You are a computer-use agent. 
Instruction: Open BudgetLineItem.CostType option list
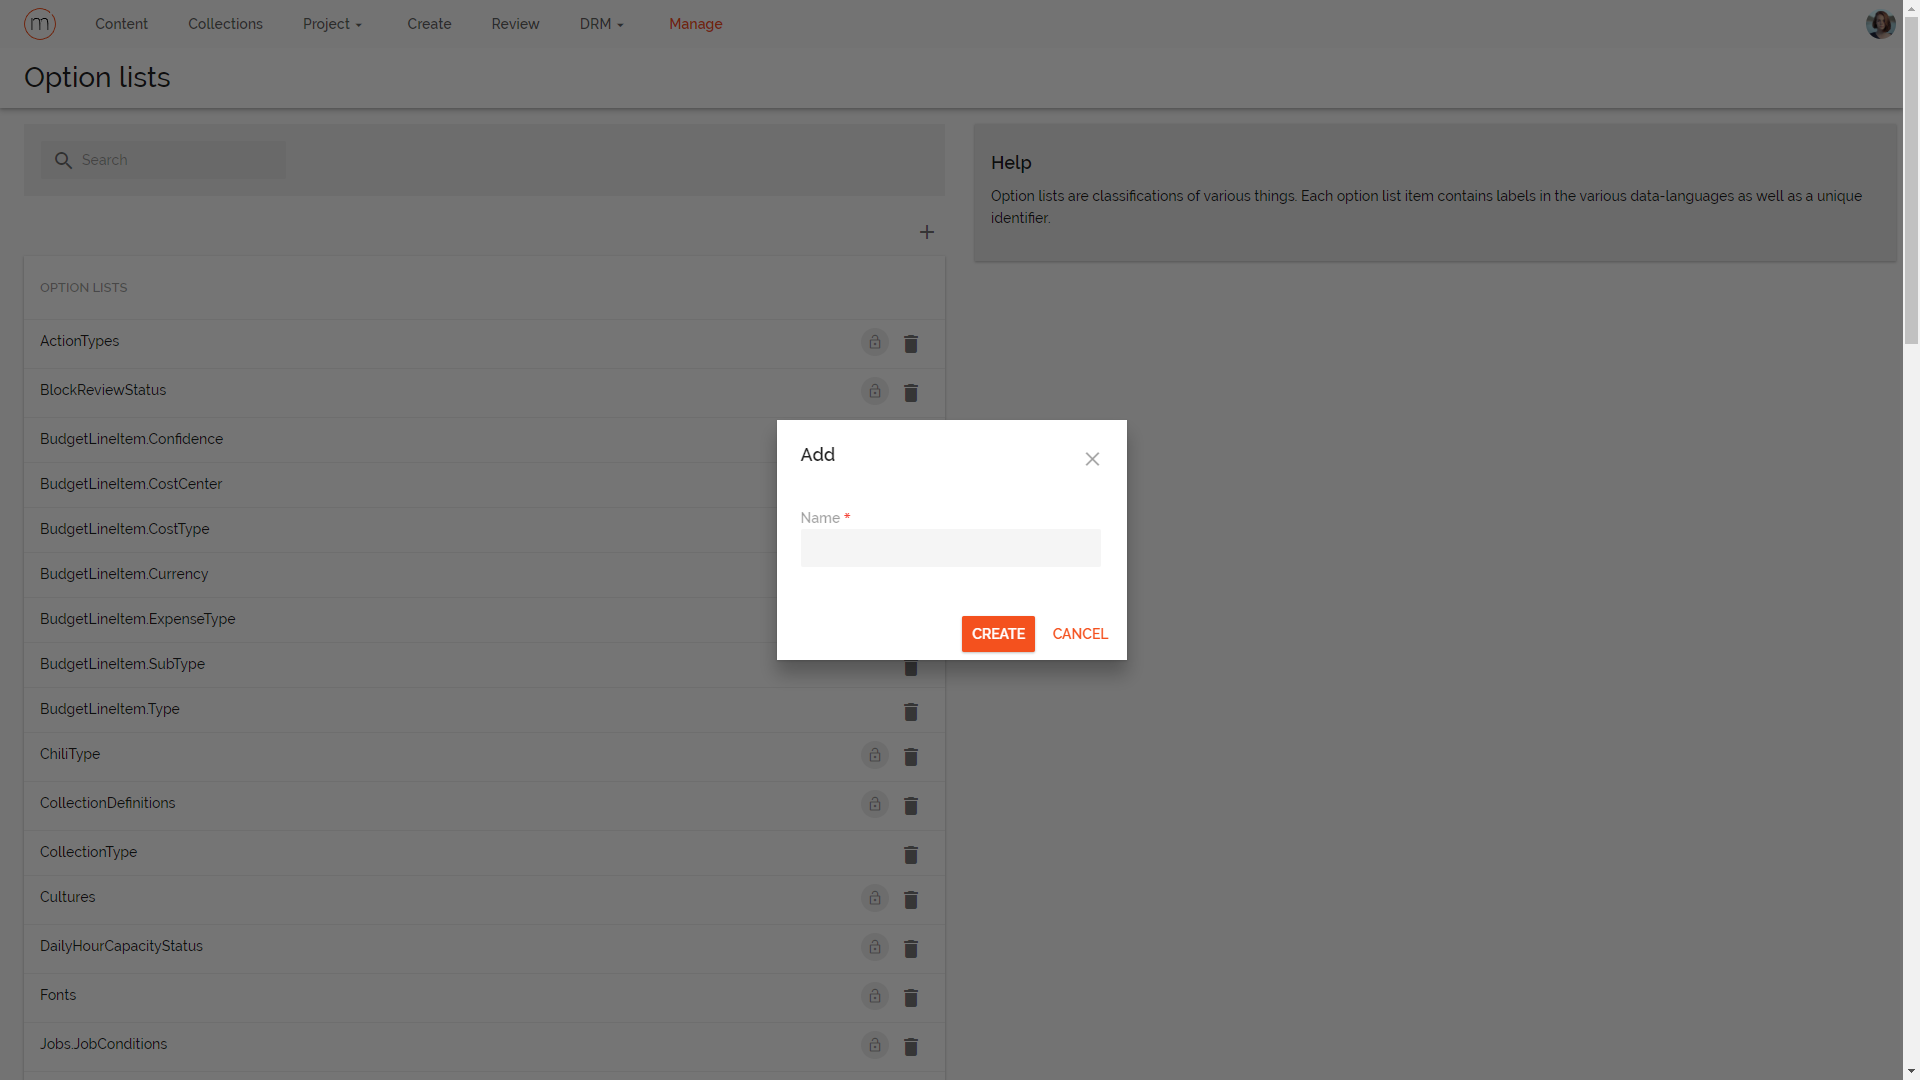125,529
